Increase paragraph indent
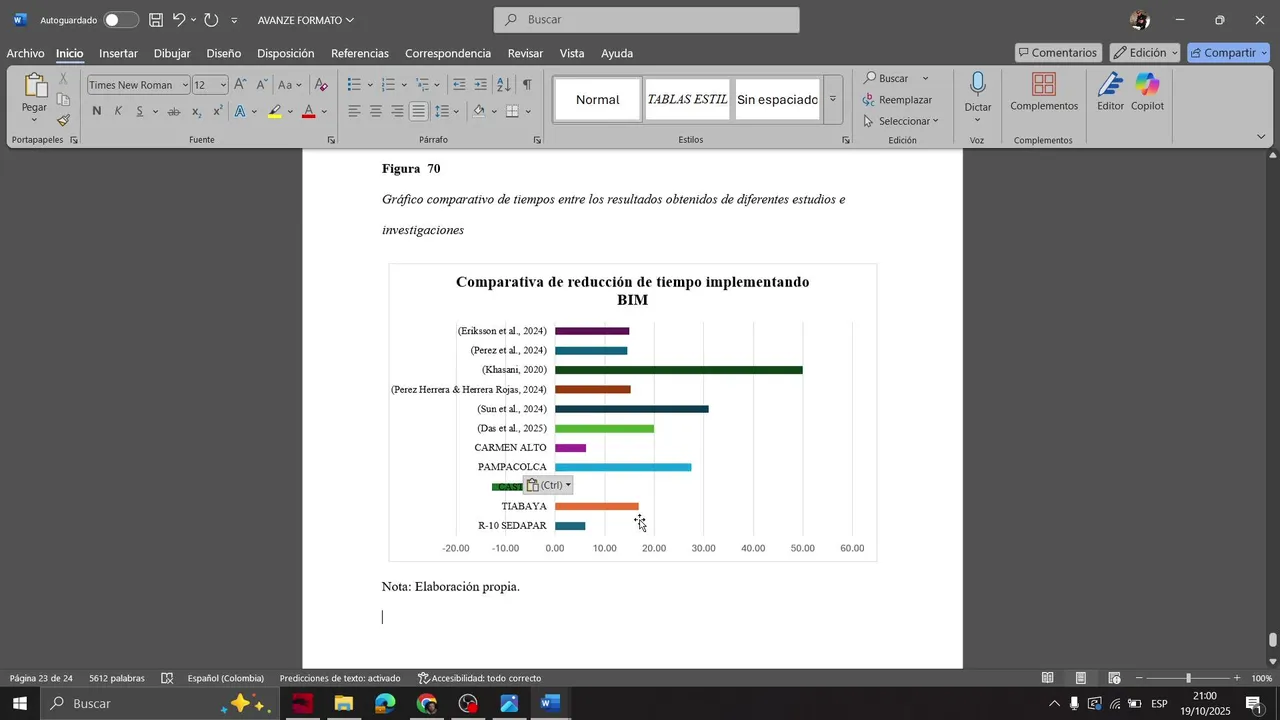The width and height of the screenshot is (1280, 720). point(481,85)
